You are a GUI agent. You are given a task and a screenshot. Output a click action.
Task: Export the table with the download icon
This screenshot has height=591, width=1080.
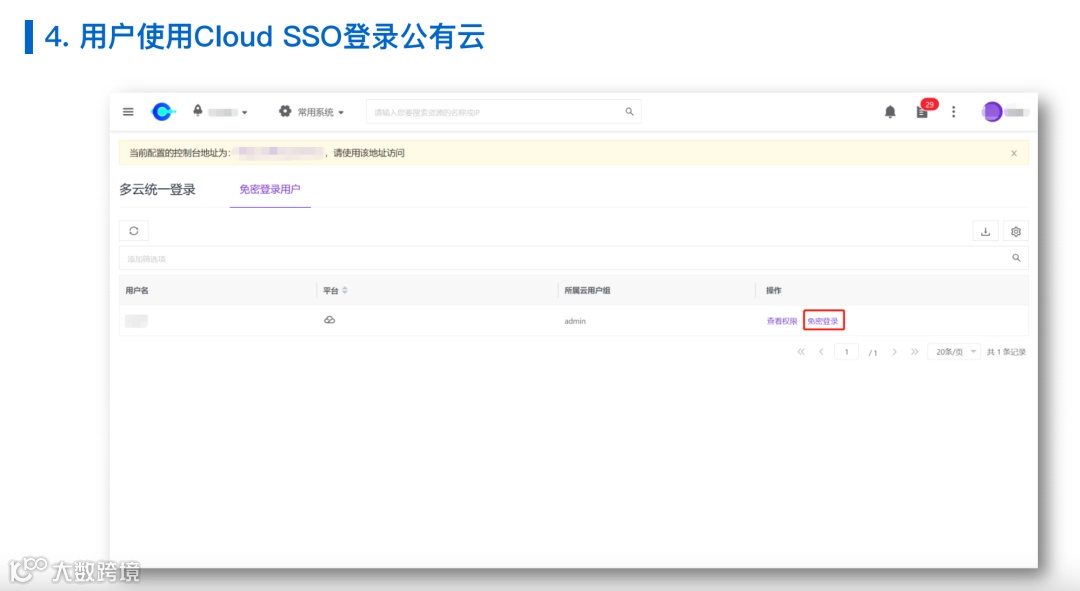click(985, 231)
